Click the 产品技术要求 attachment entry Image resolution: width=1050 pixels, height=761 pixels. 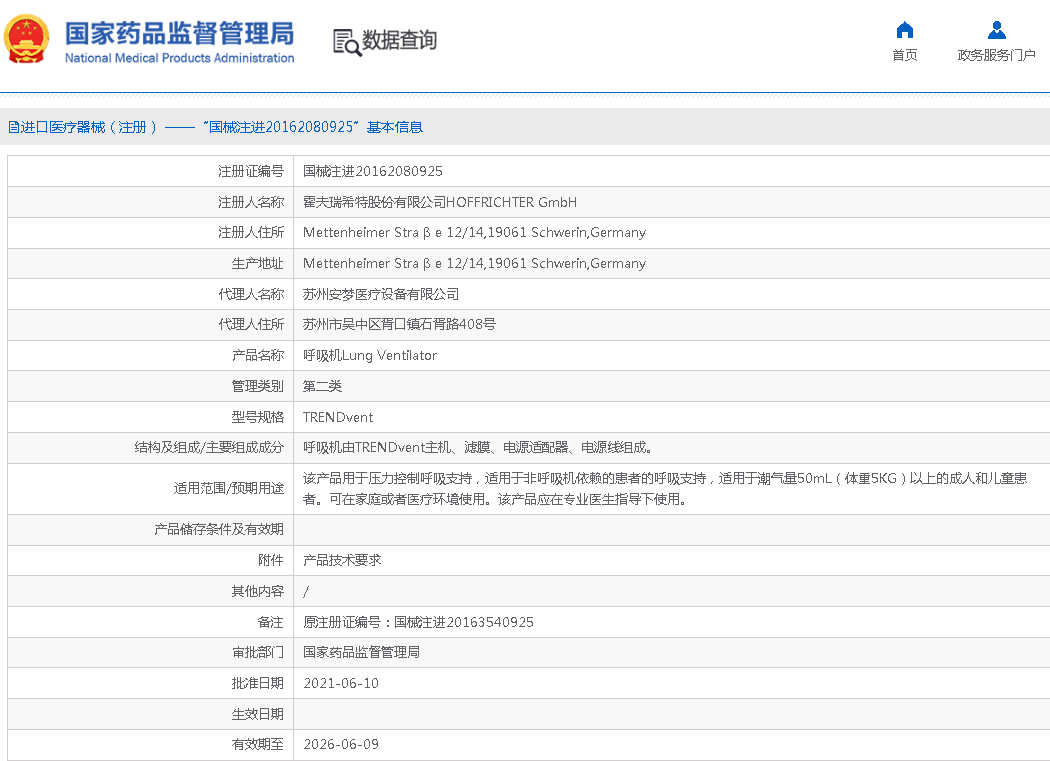click(342, 561)
